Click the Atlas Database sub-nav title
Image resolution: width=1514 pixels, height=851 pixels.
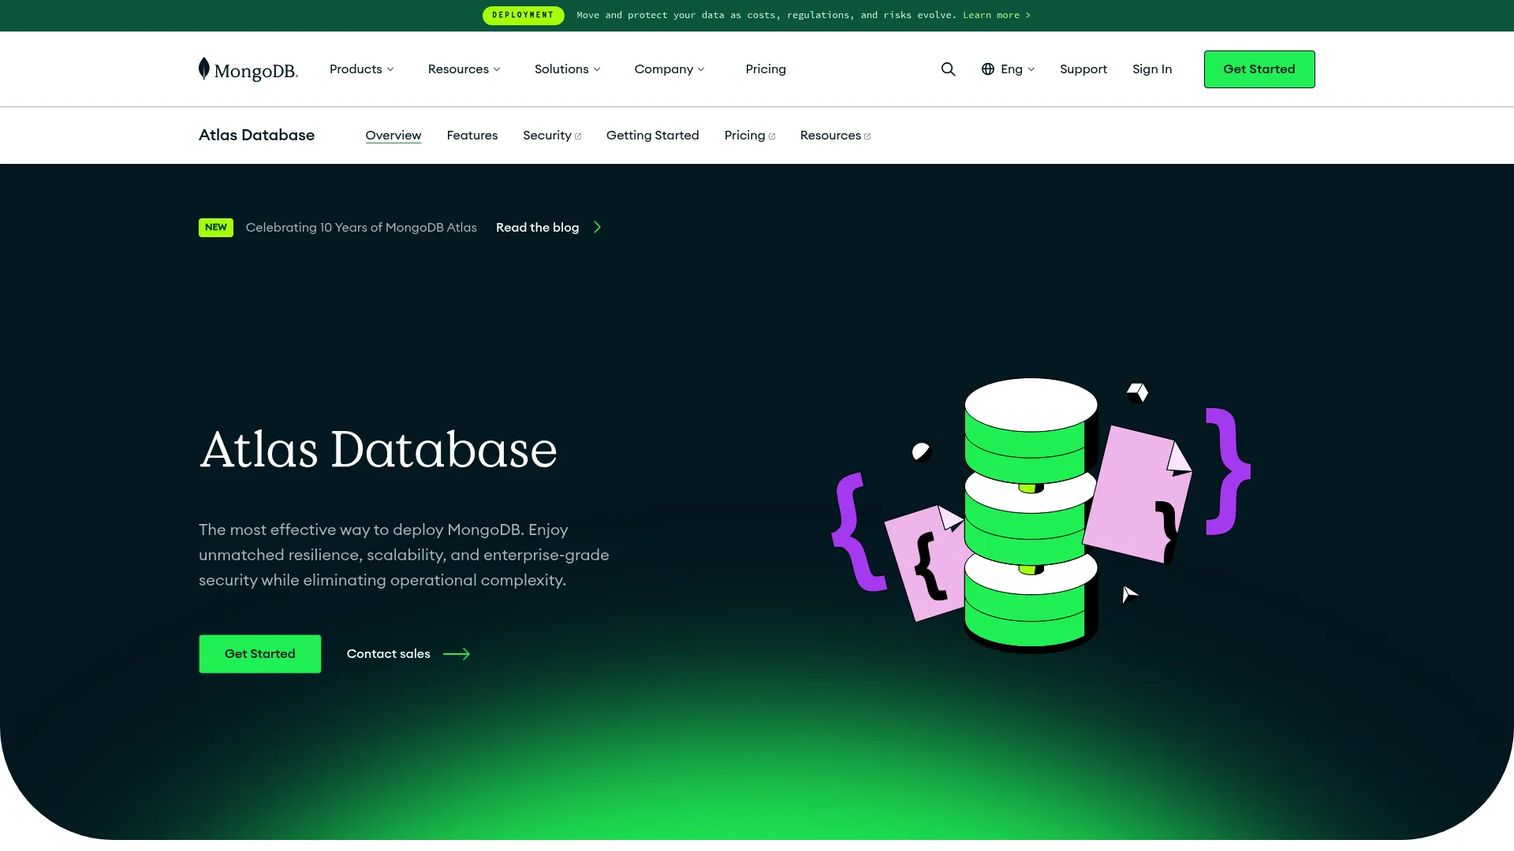tap(257, 135)
